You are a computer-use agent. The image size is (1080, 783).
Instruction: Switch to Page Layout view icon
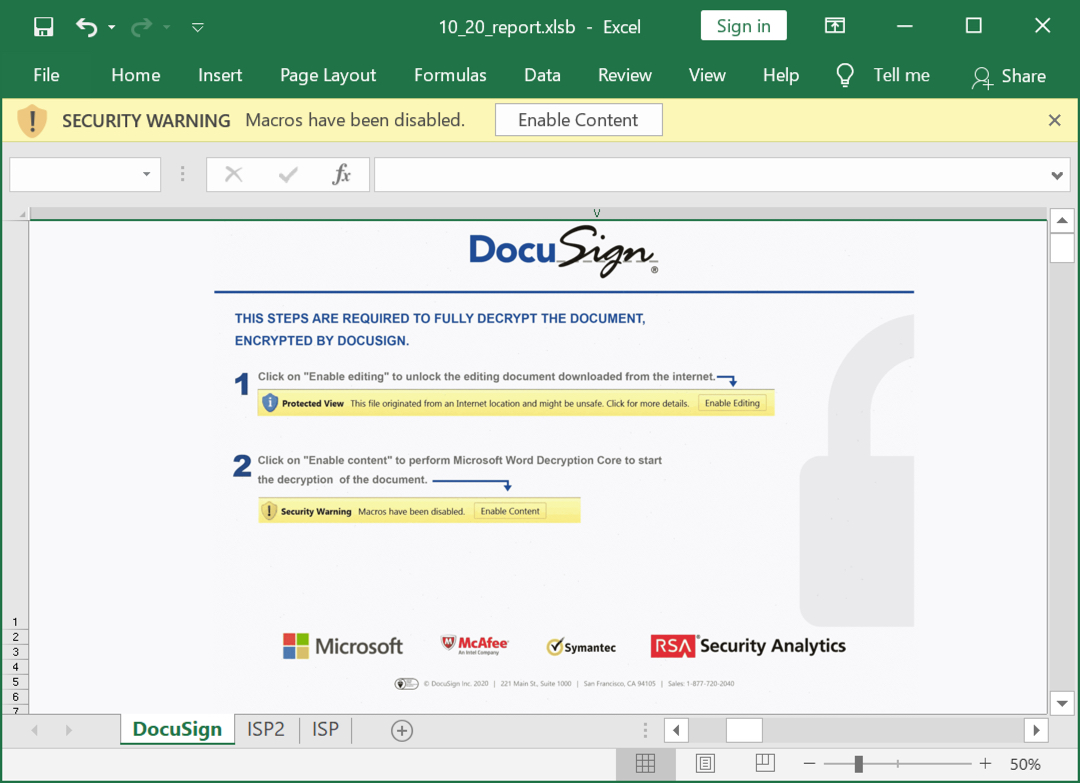pos(705,763)
